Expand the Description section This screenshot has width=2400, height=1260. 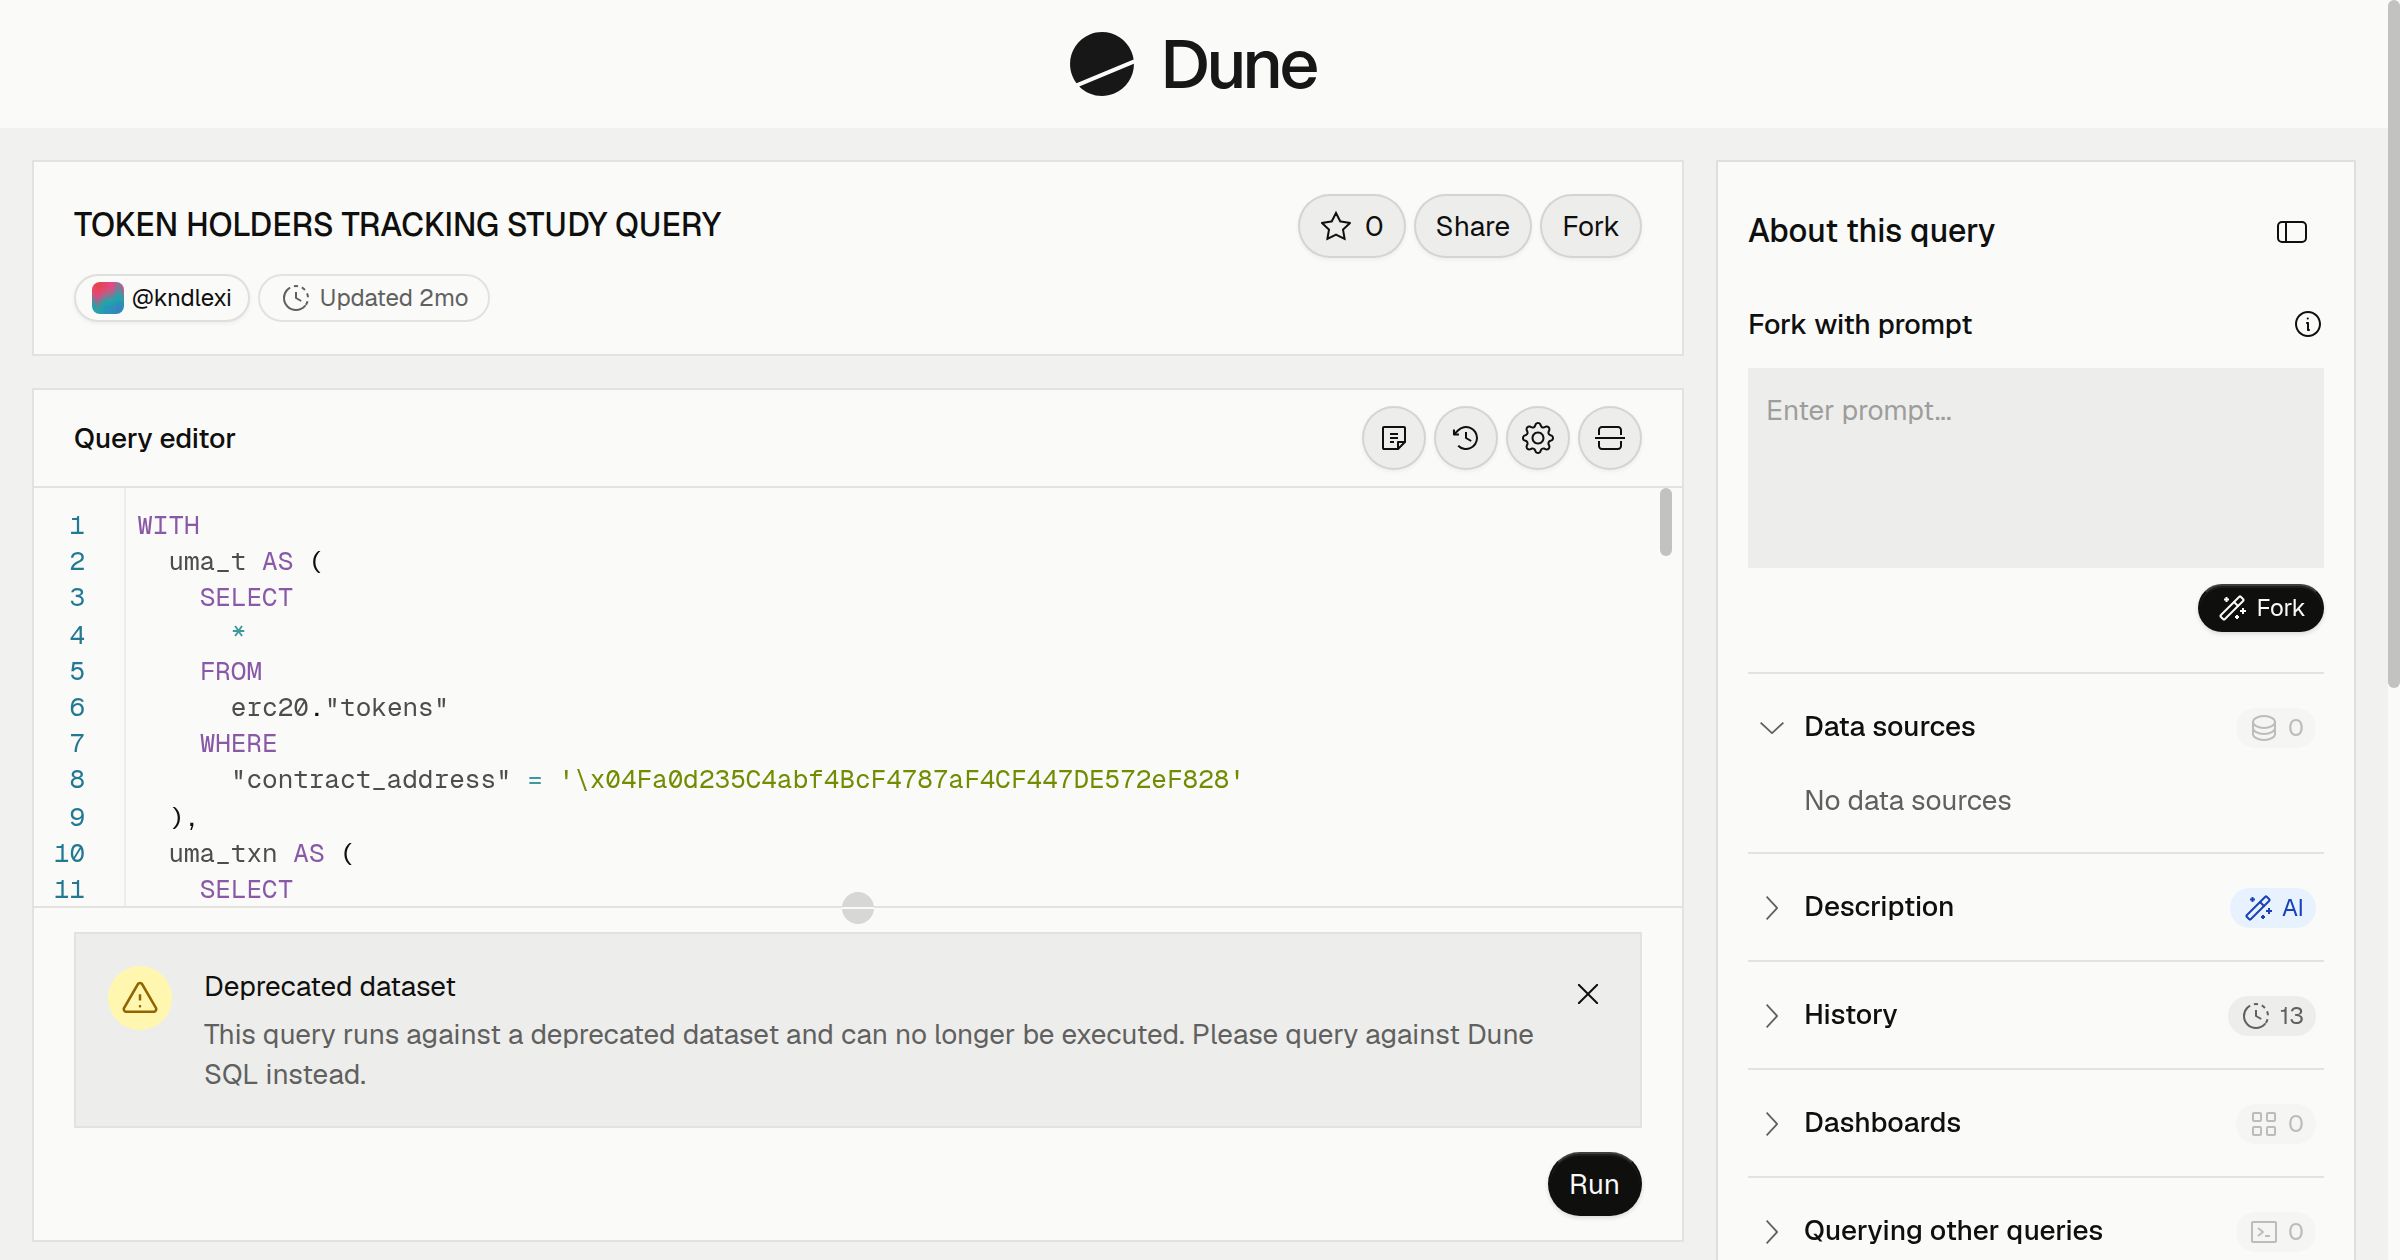pyautogui.click(x=1772, y=907)
